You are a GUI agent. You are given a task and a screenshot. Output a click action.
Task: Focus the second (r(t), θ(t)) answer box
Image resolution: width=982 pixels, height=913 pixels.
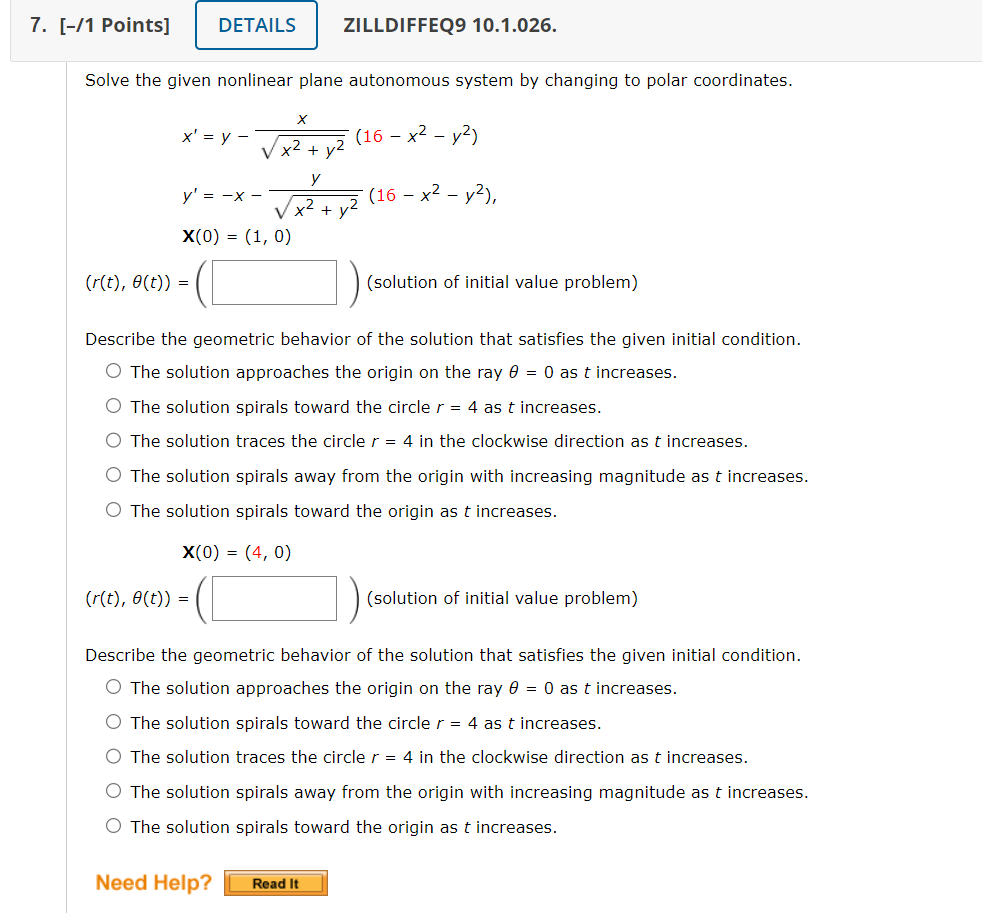pyautogui.click(x=274, y=599)
